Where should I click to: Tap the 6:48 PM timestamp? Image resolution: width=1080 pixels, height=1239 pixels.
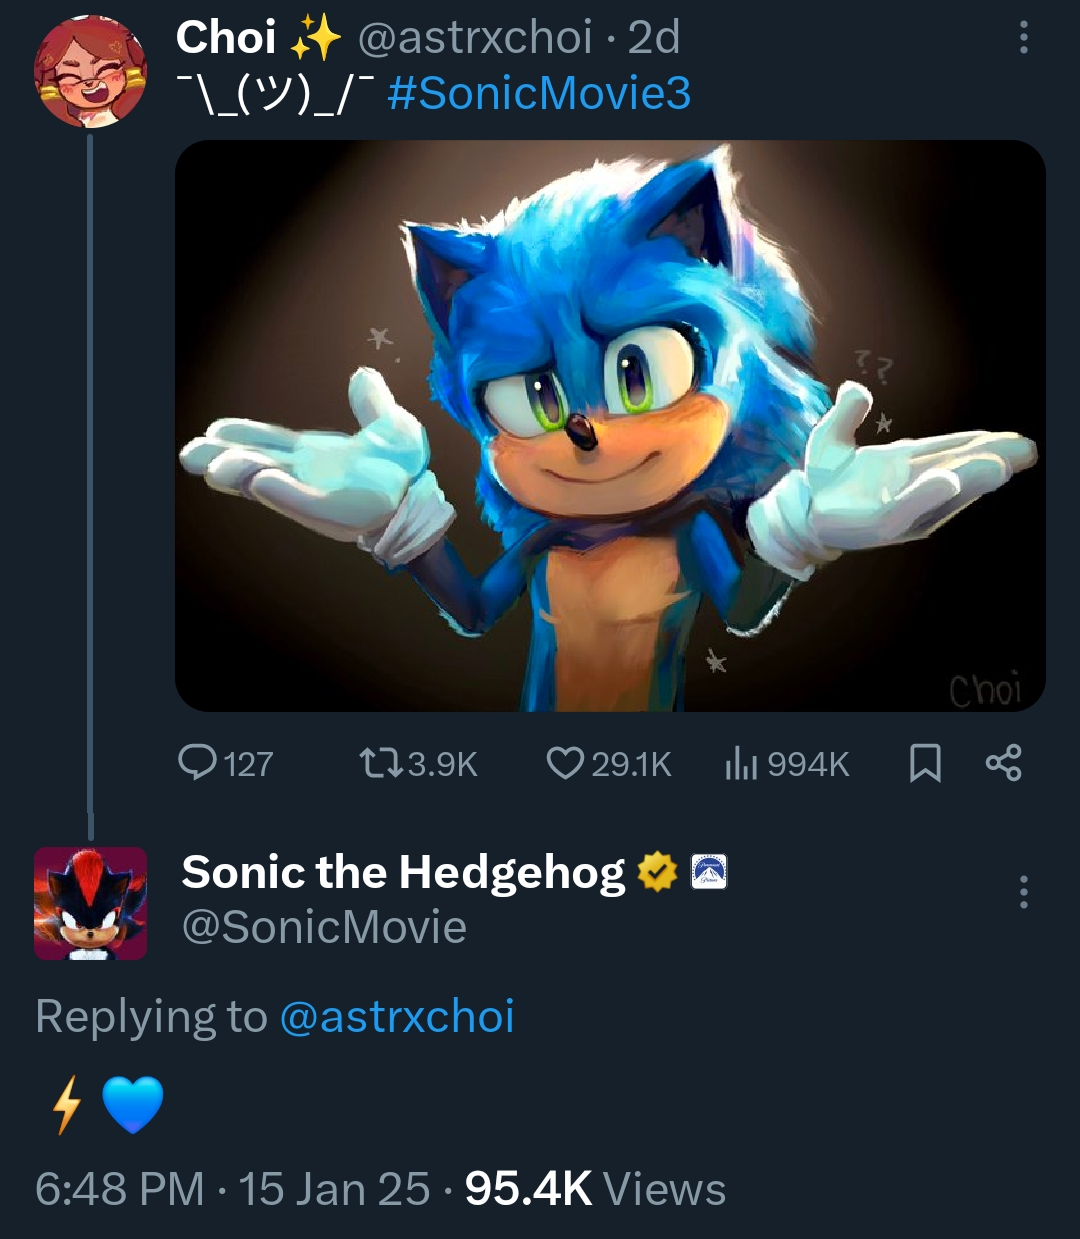[x=119, y=1189]
